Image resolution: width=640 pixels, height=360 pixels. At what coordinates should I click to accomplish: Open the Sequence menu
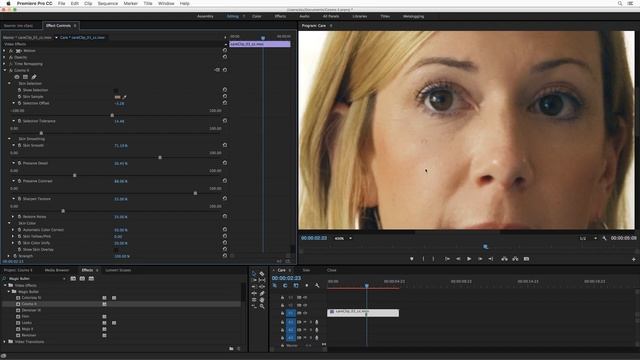(x=108, y=3)
